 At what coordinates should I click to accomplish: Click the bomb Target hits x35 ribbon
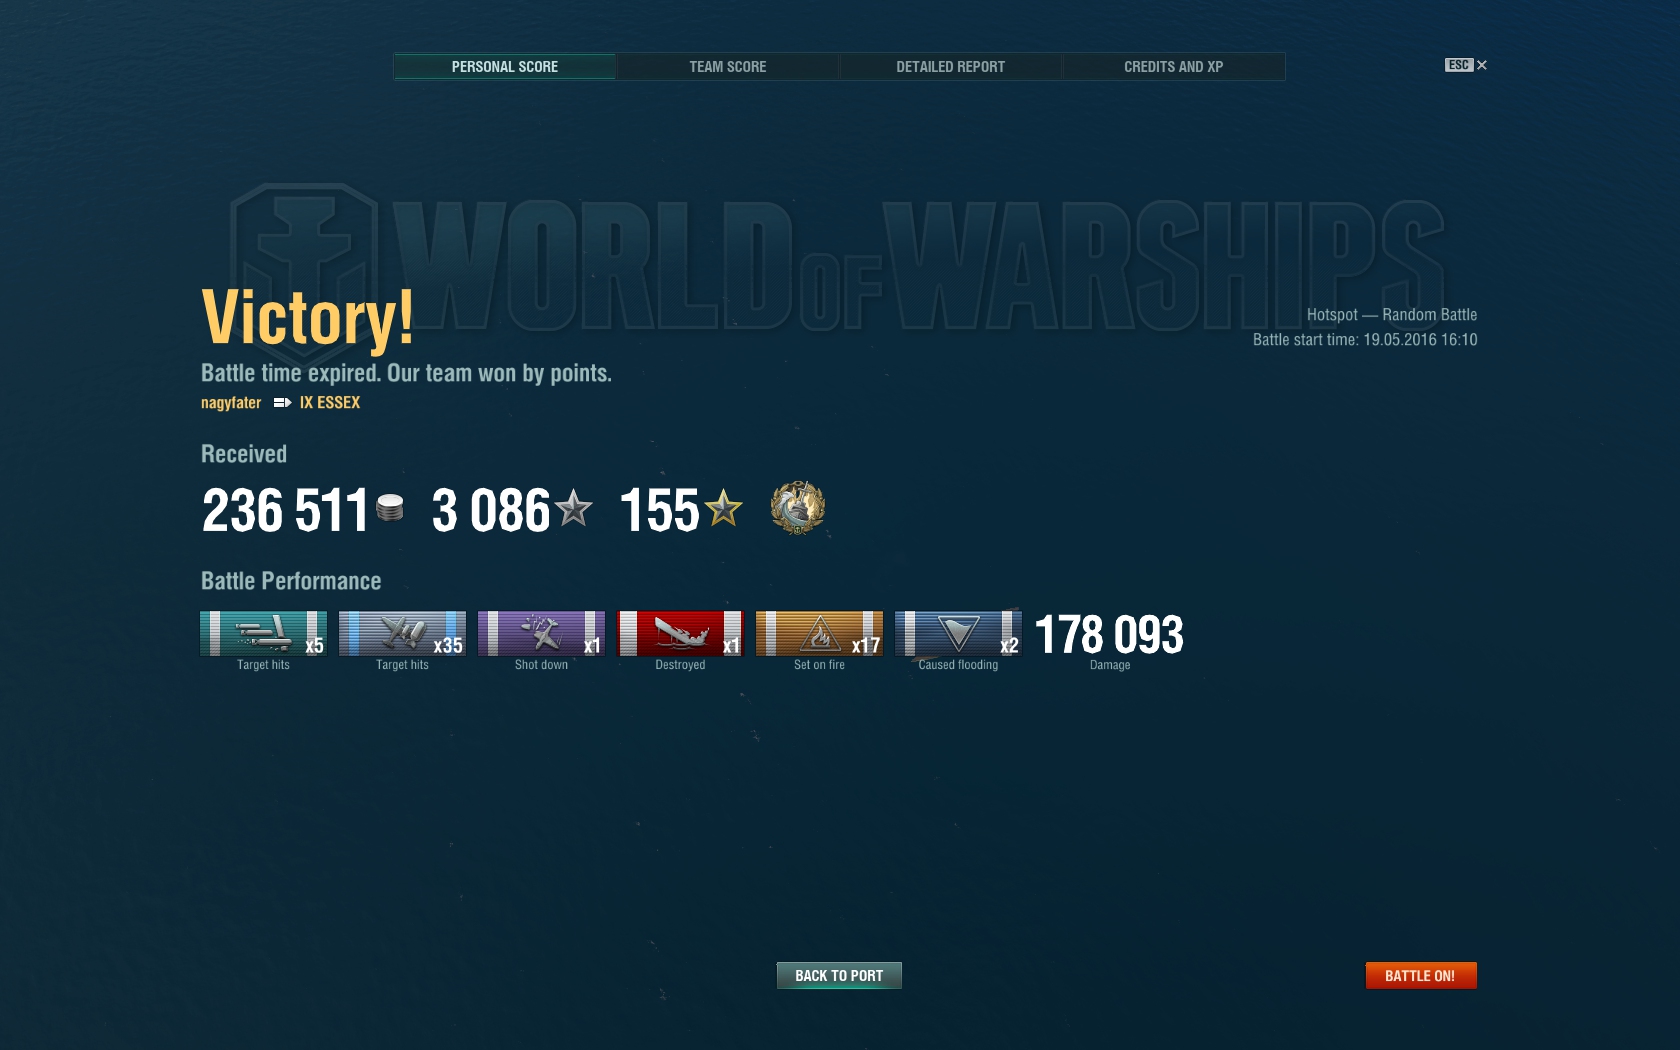pos(402,633)
